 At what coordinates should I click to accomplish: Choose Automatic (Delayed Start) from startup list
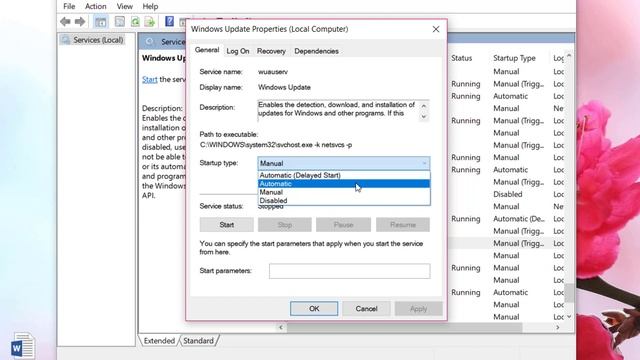(344, 175)
